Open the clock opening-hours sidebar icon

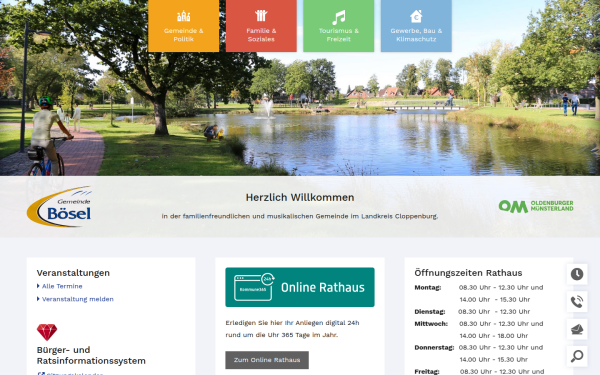tap(577, 274)
